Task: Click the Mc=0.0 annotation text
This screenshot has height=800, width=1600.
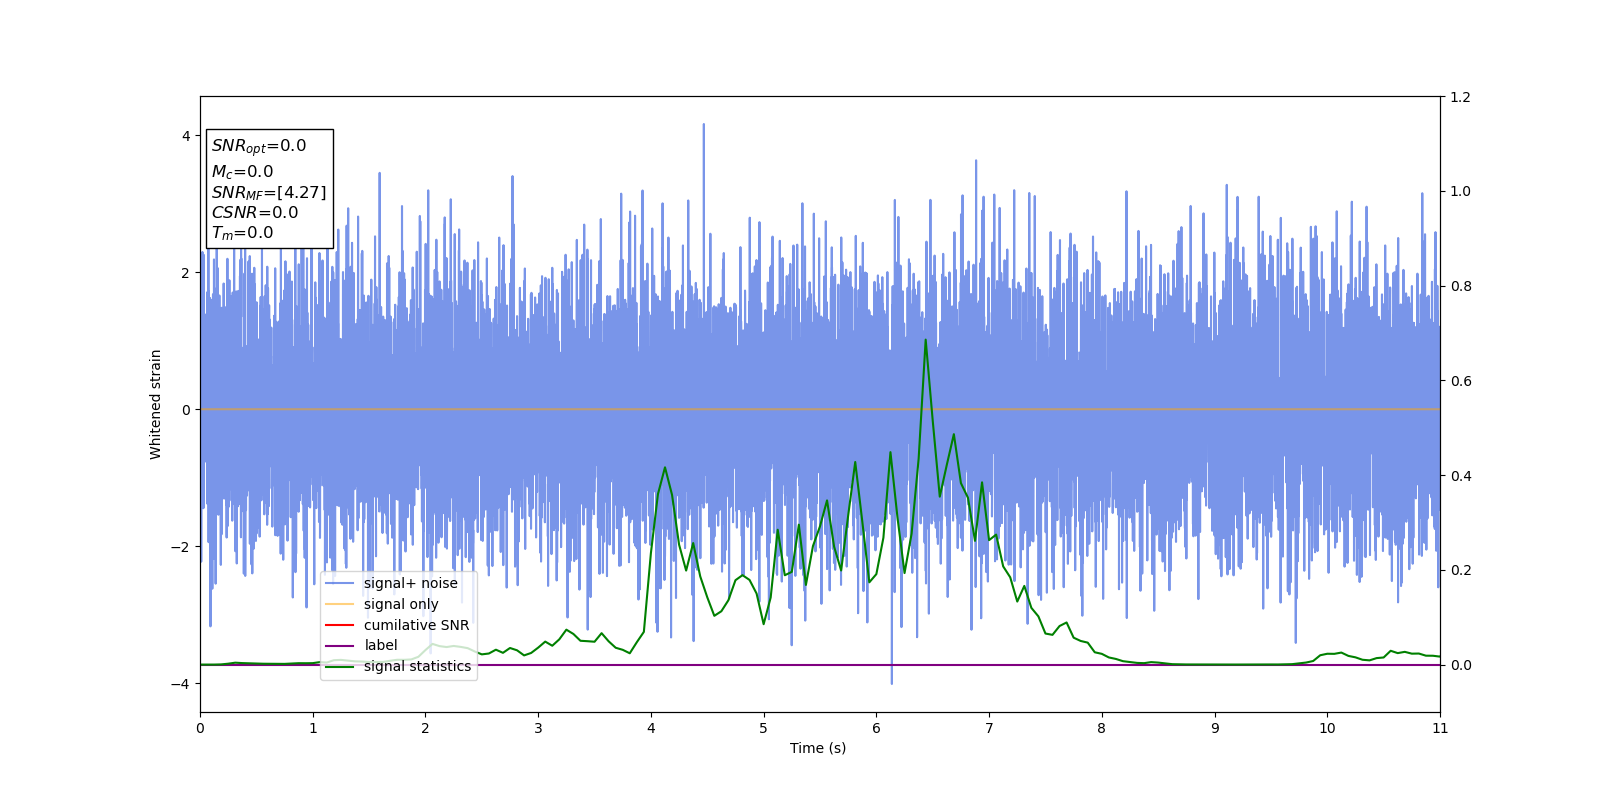Action: (x=242, y=172)
